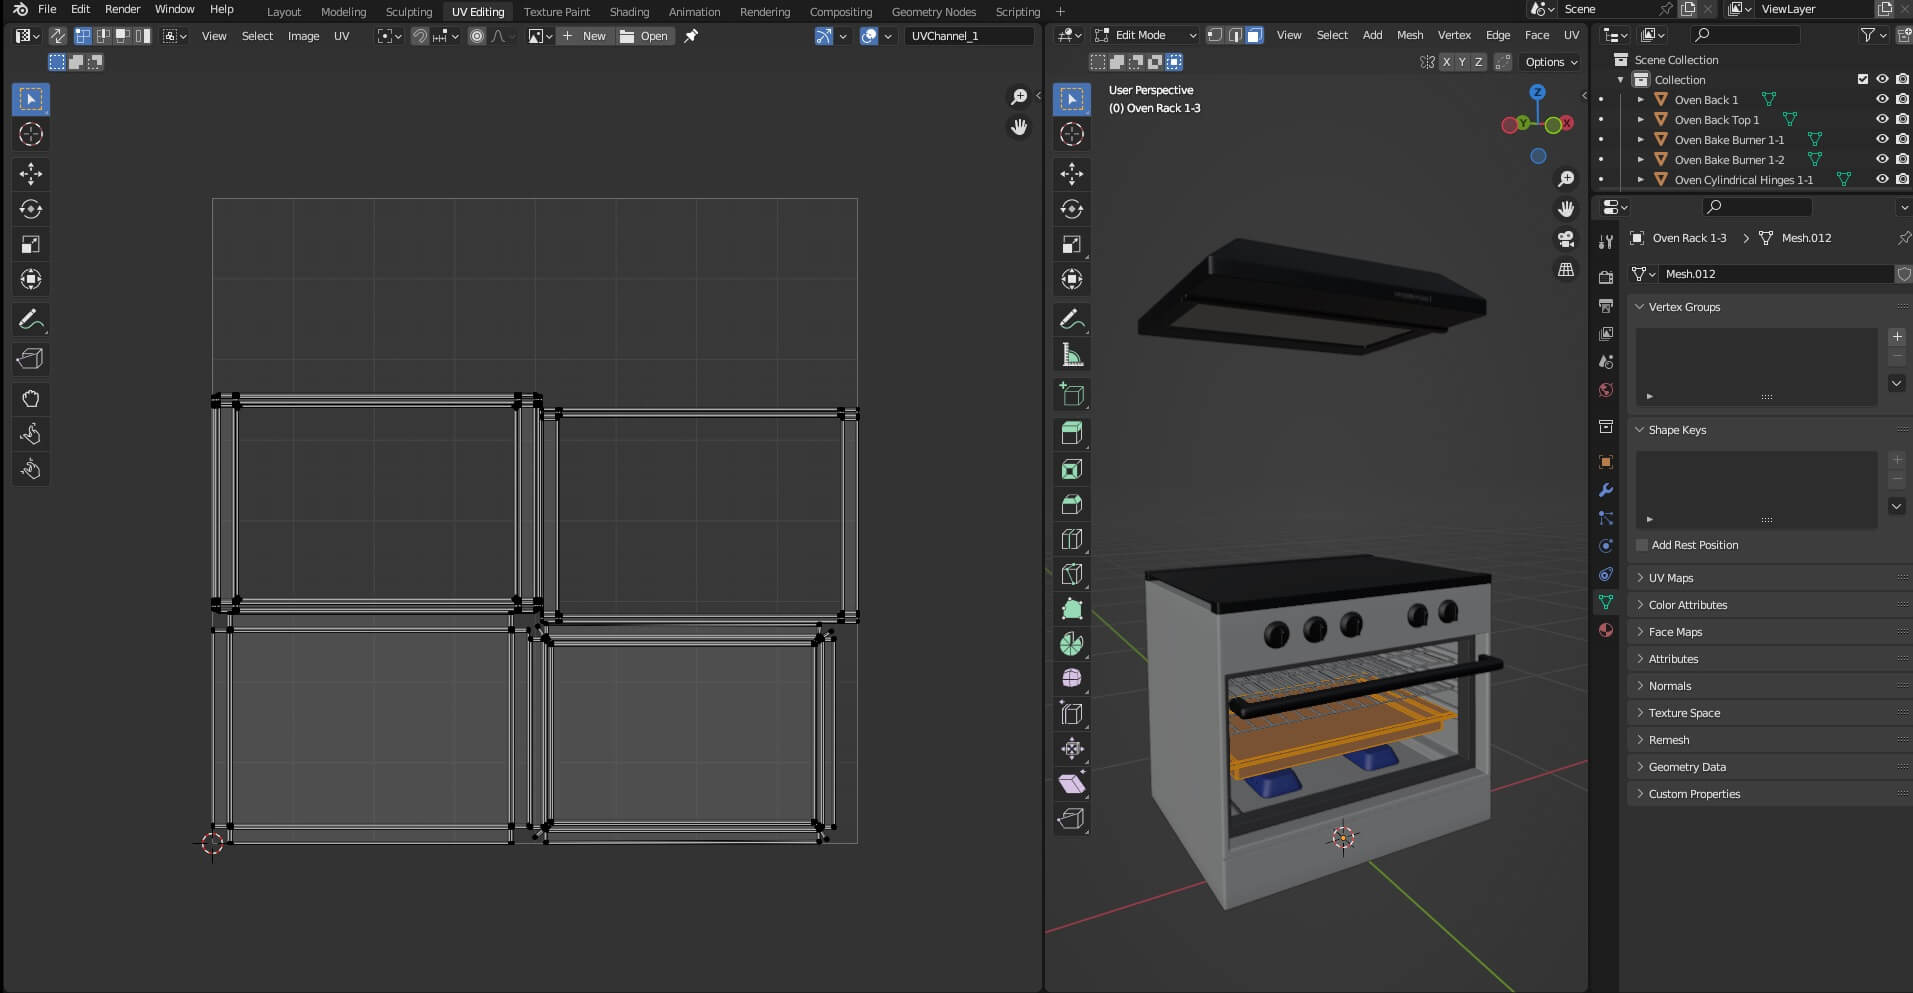This screenshot has height=993, width=1913.
Task: Switch to the Texture Paint workspace tab
Action: coord(556,12)
